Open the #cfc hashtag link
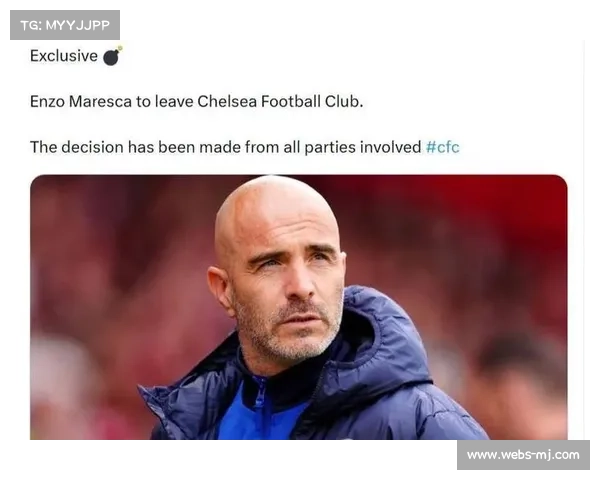This screenshot has width=600, height=480. (x=442, y=147)
